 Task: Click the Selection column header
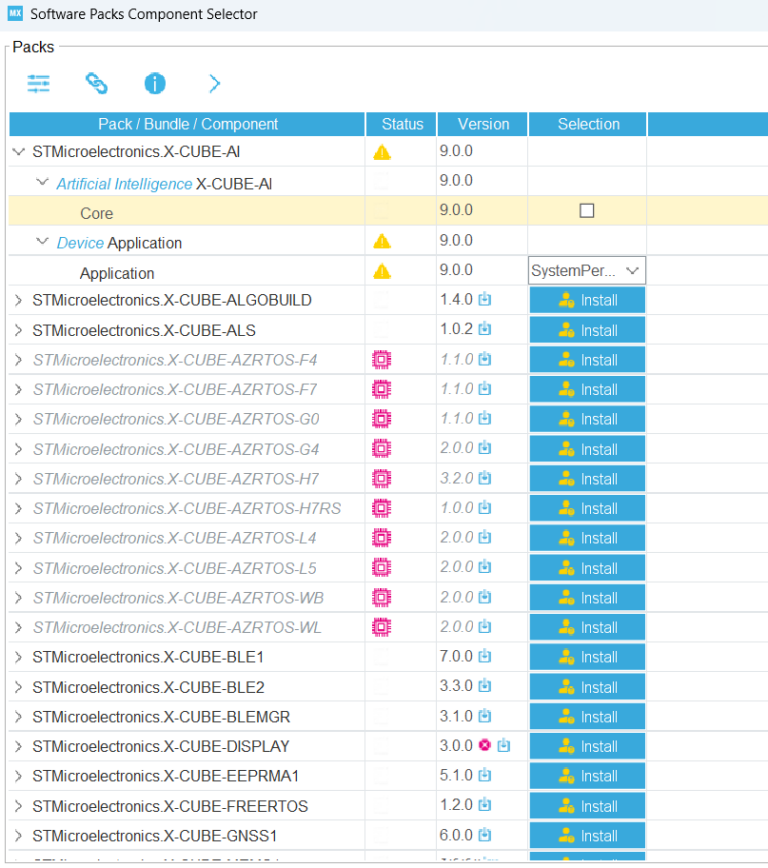[588, 124]
